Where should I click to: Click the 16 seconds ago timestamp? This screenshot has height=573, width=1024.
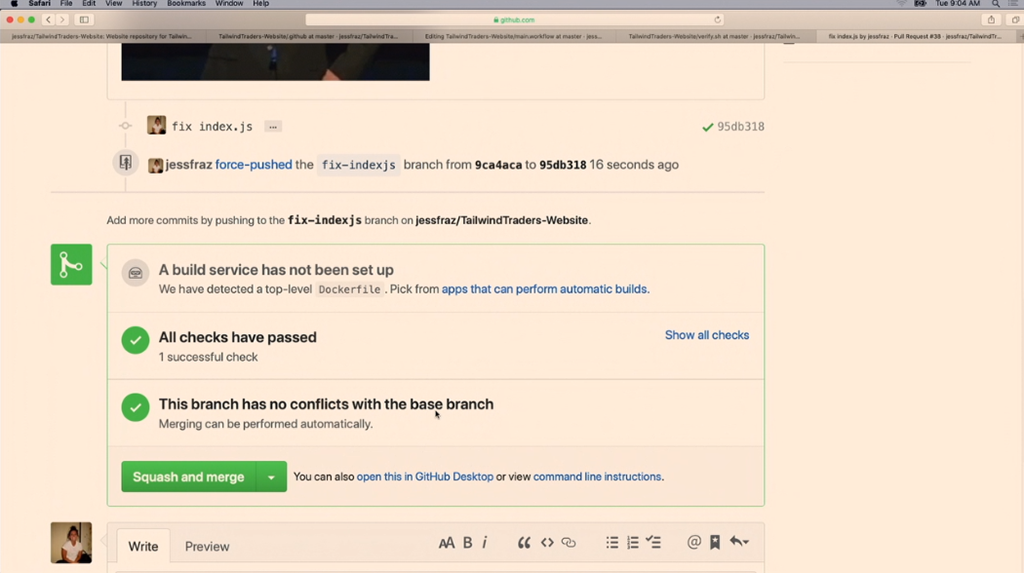(x=634, y=165)
